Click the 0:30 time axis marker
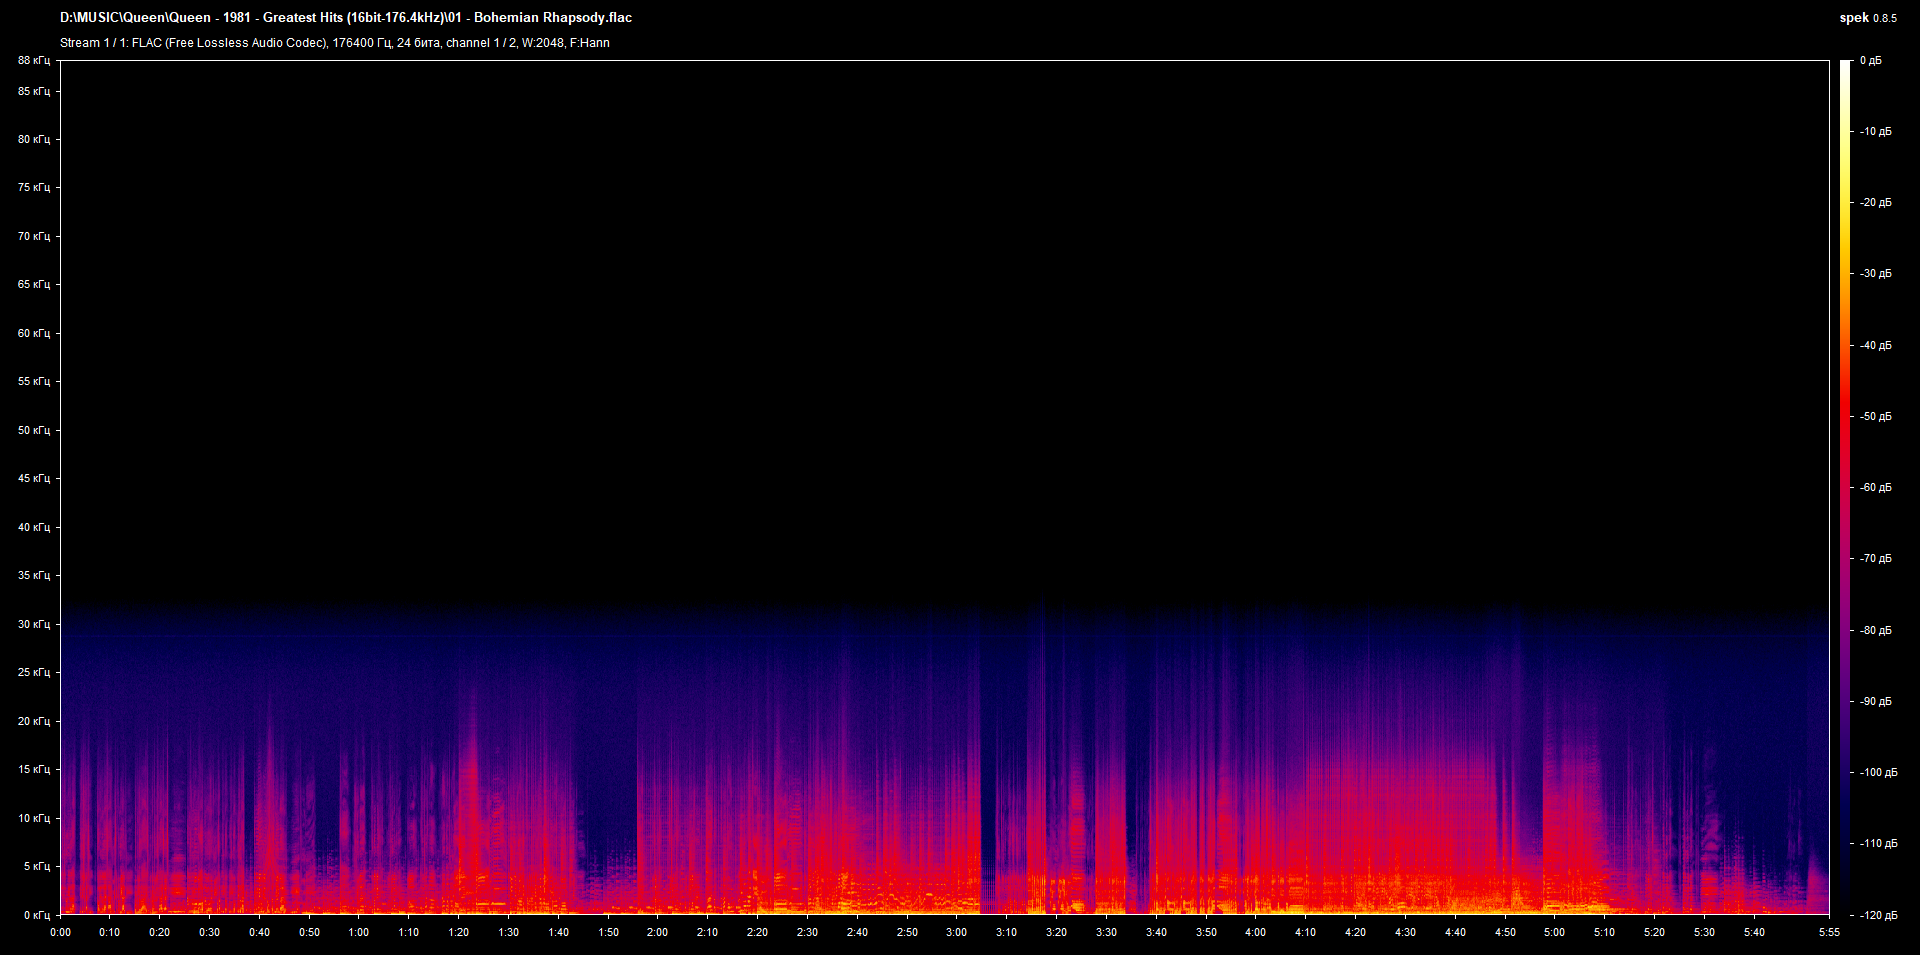1920x955 pixels. (210, 933)
